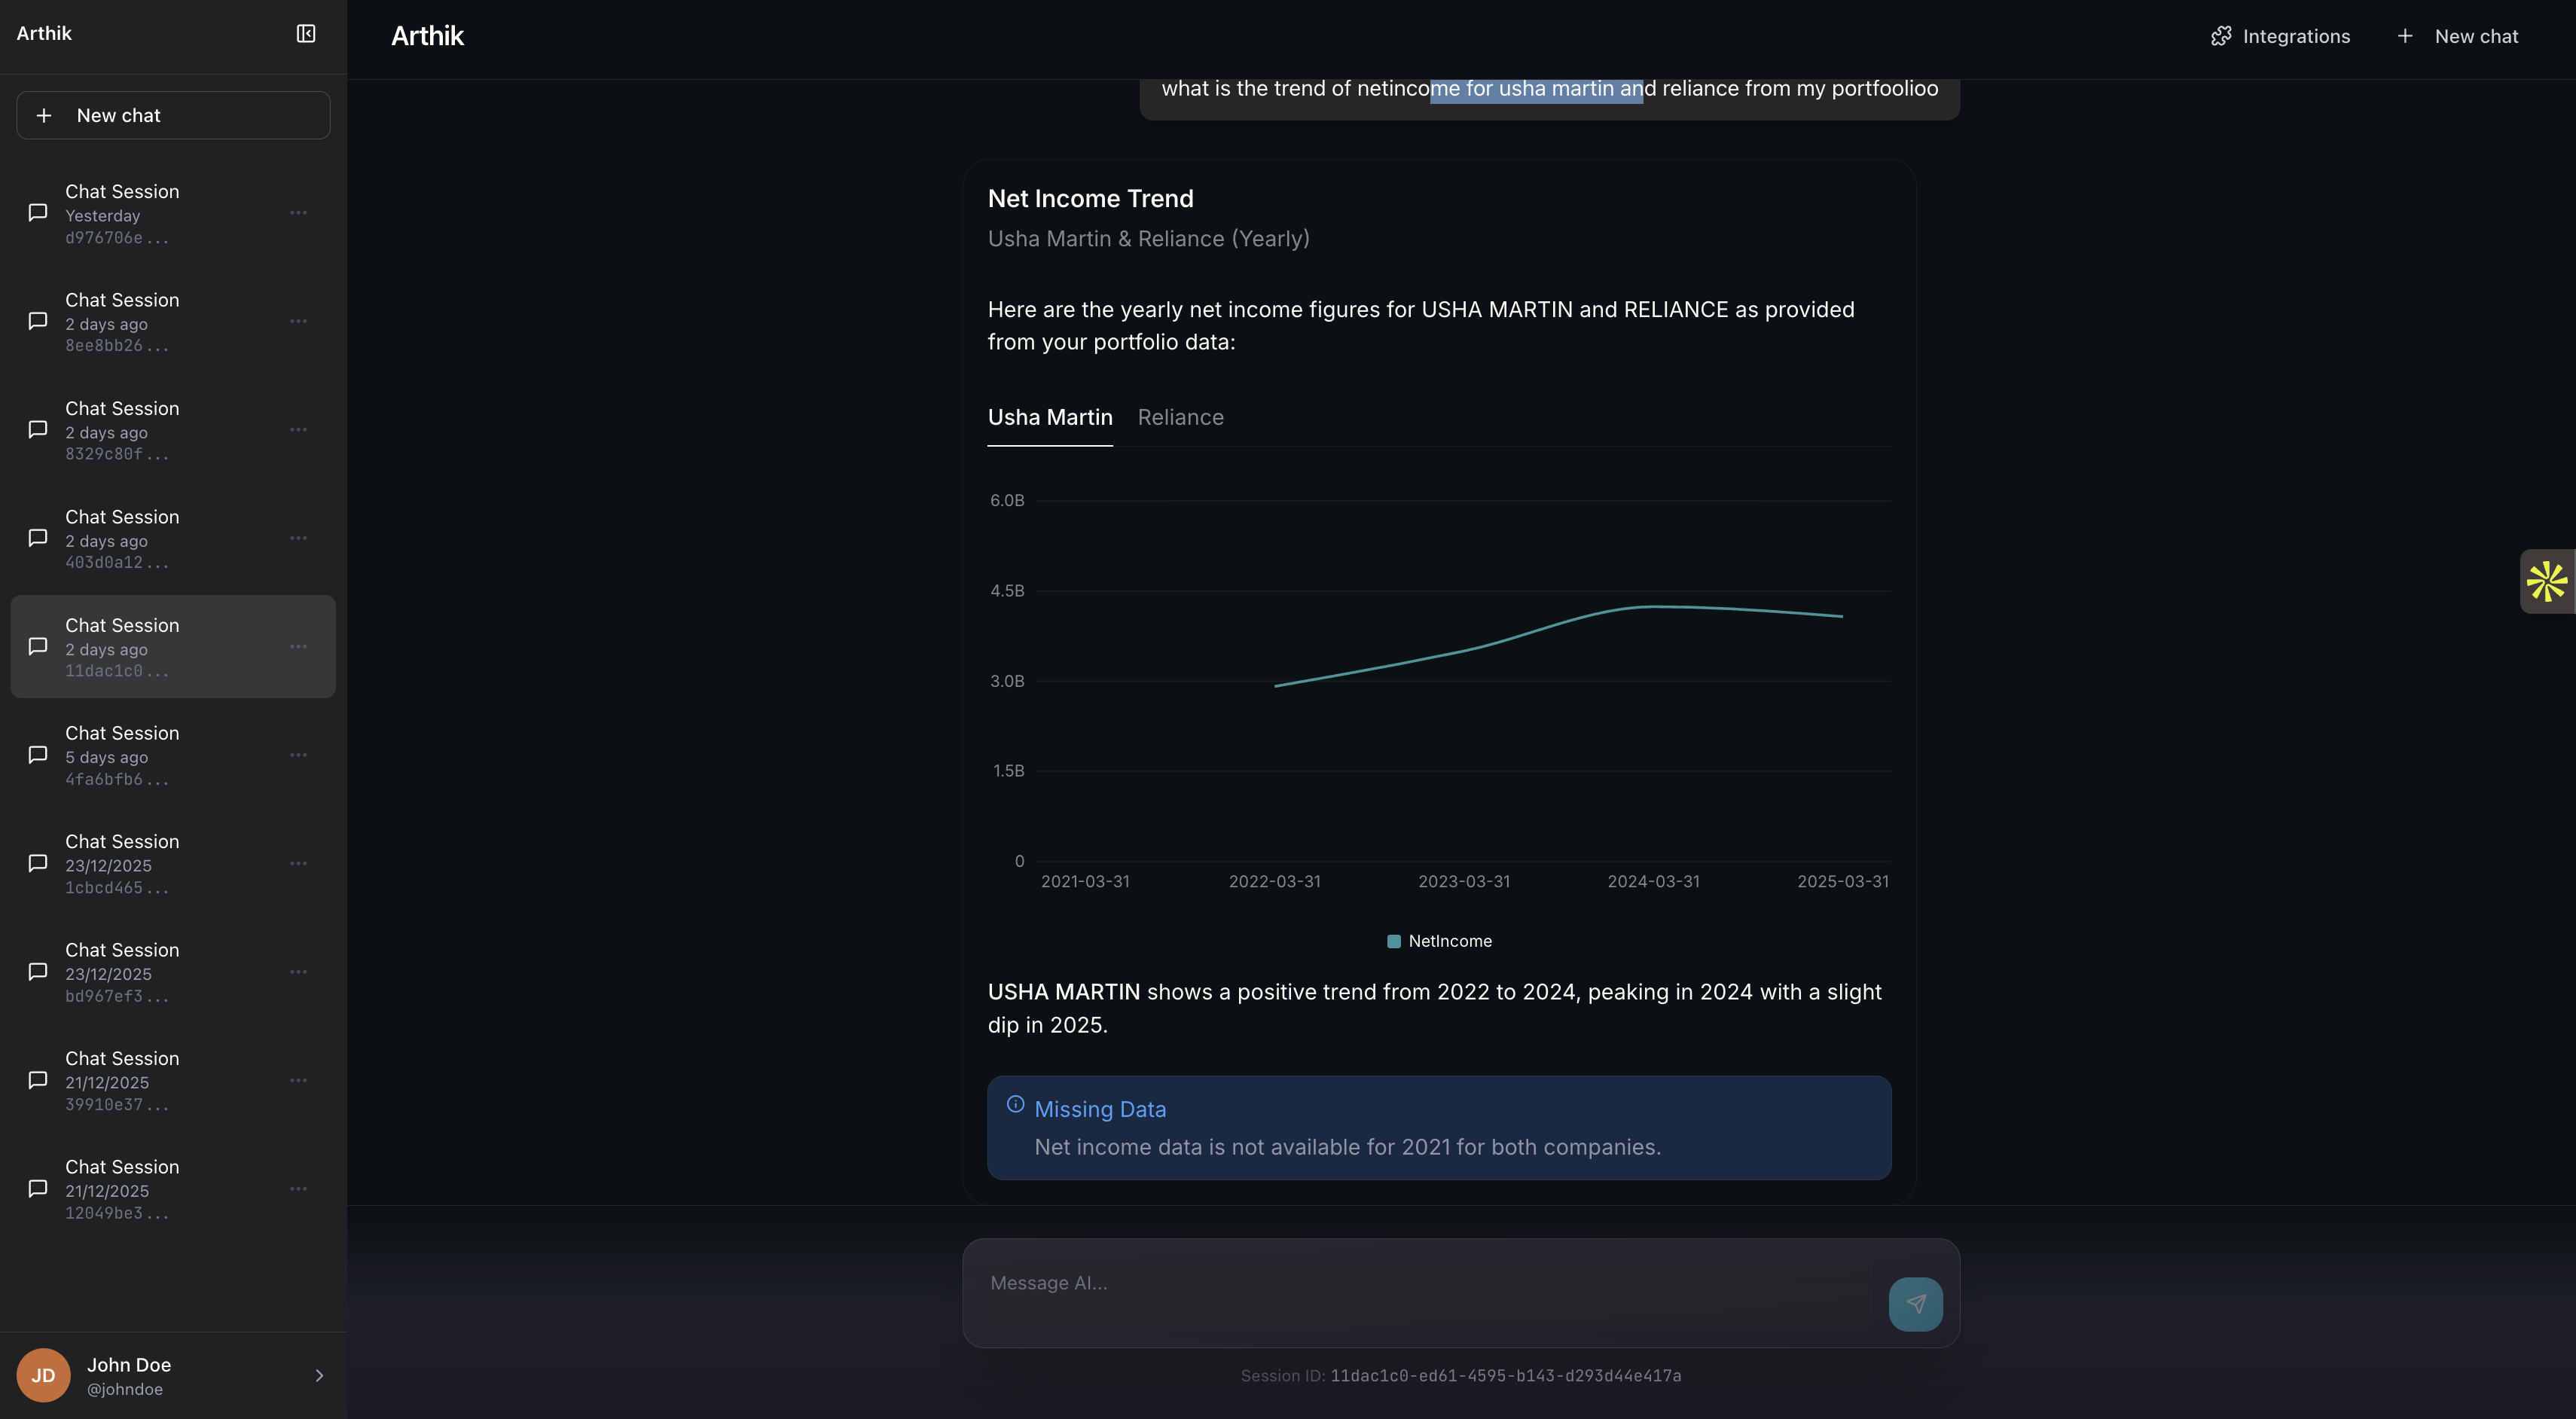Start New chat from top header
The height and width of the screenshot is (1419, 2576).
(2458, 36)
